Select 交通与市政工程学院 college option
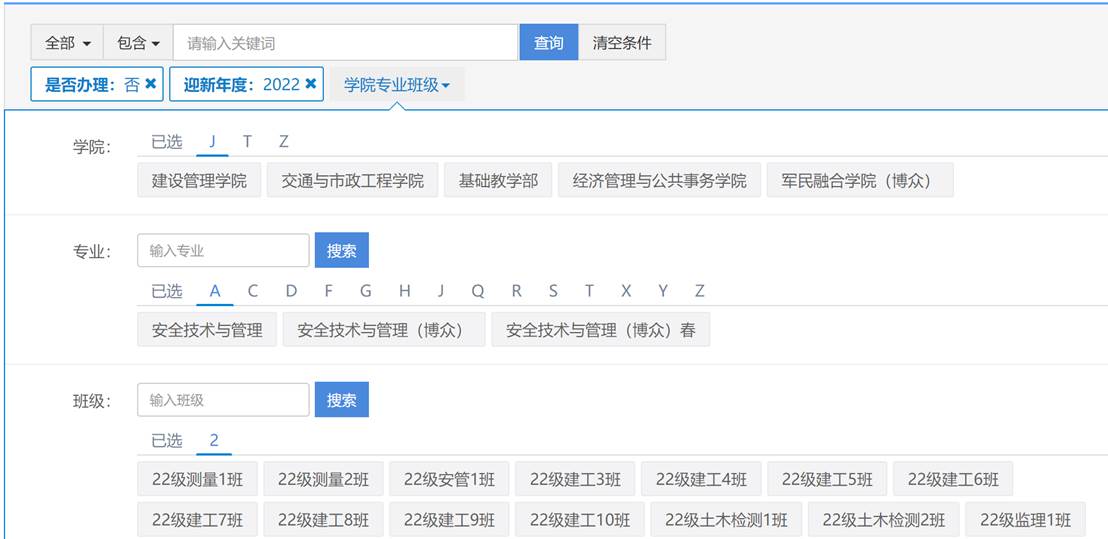The image size is (1108, 539). 352,181
